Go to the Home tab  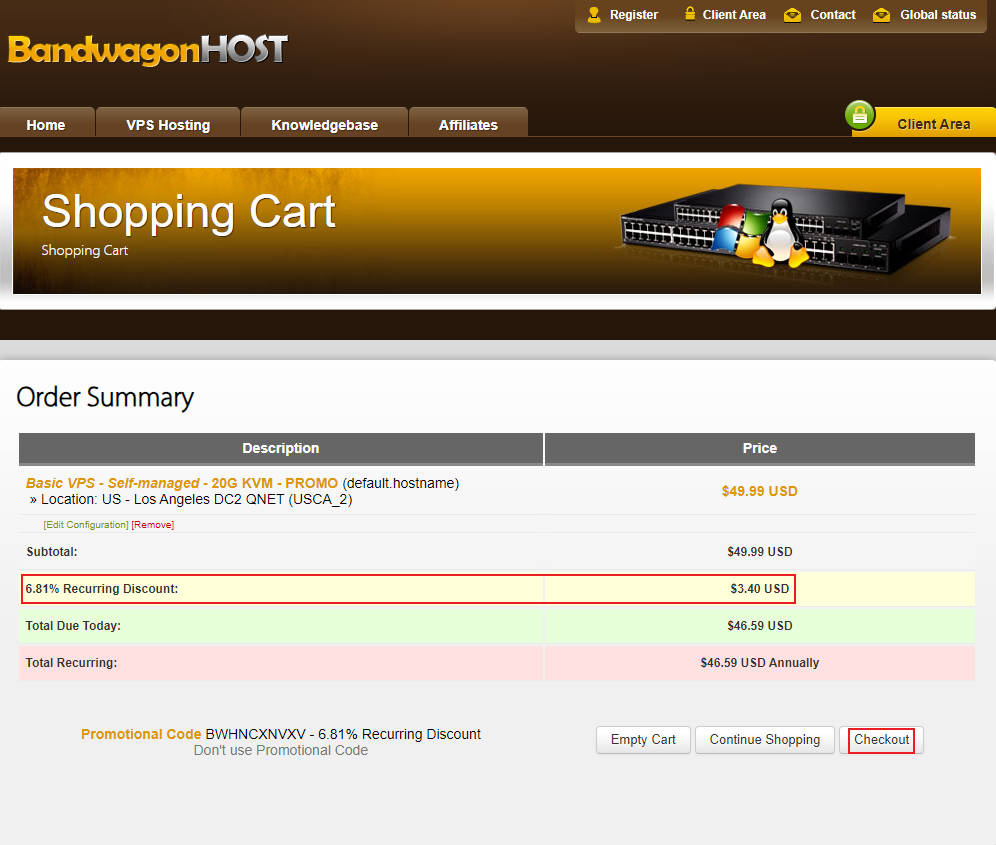[46, 125]
